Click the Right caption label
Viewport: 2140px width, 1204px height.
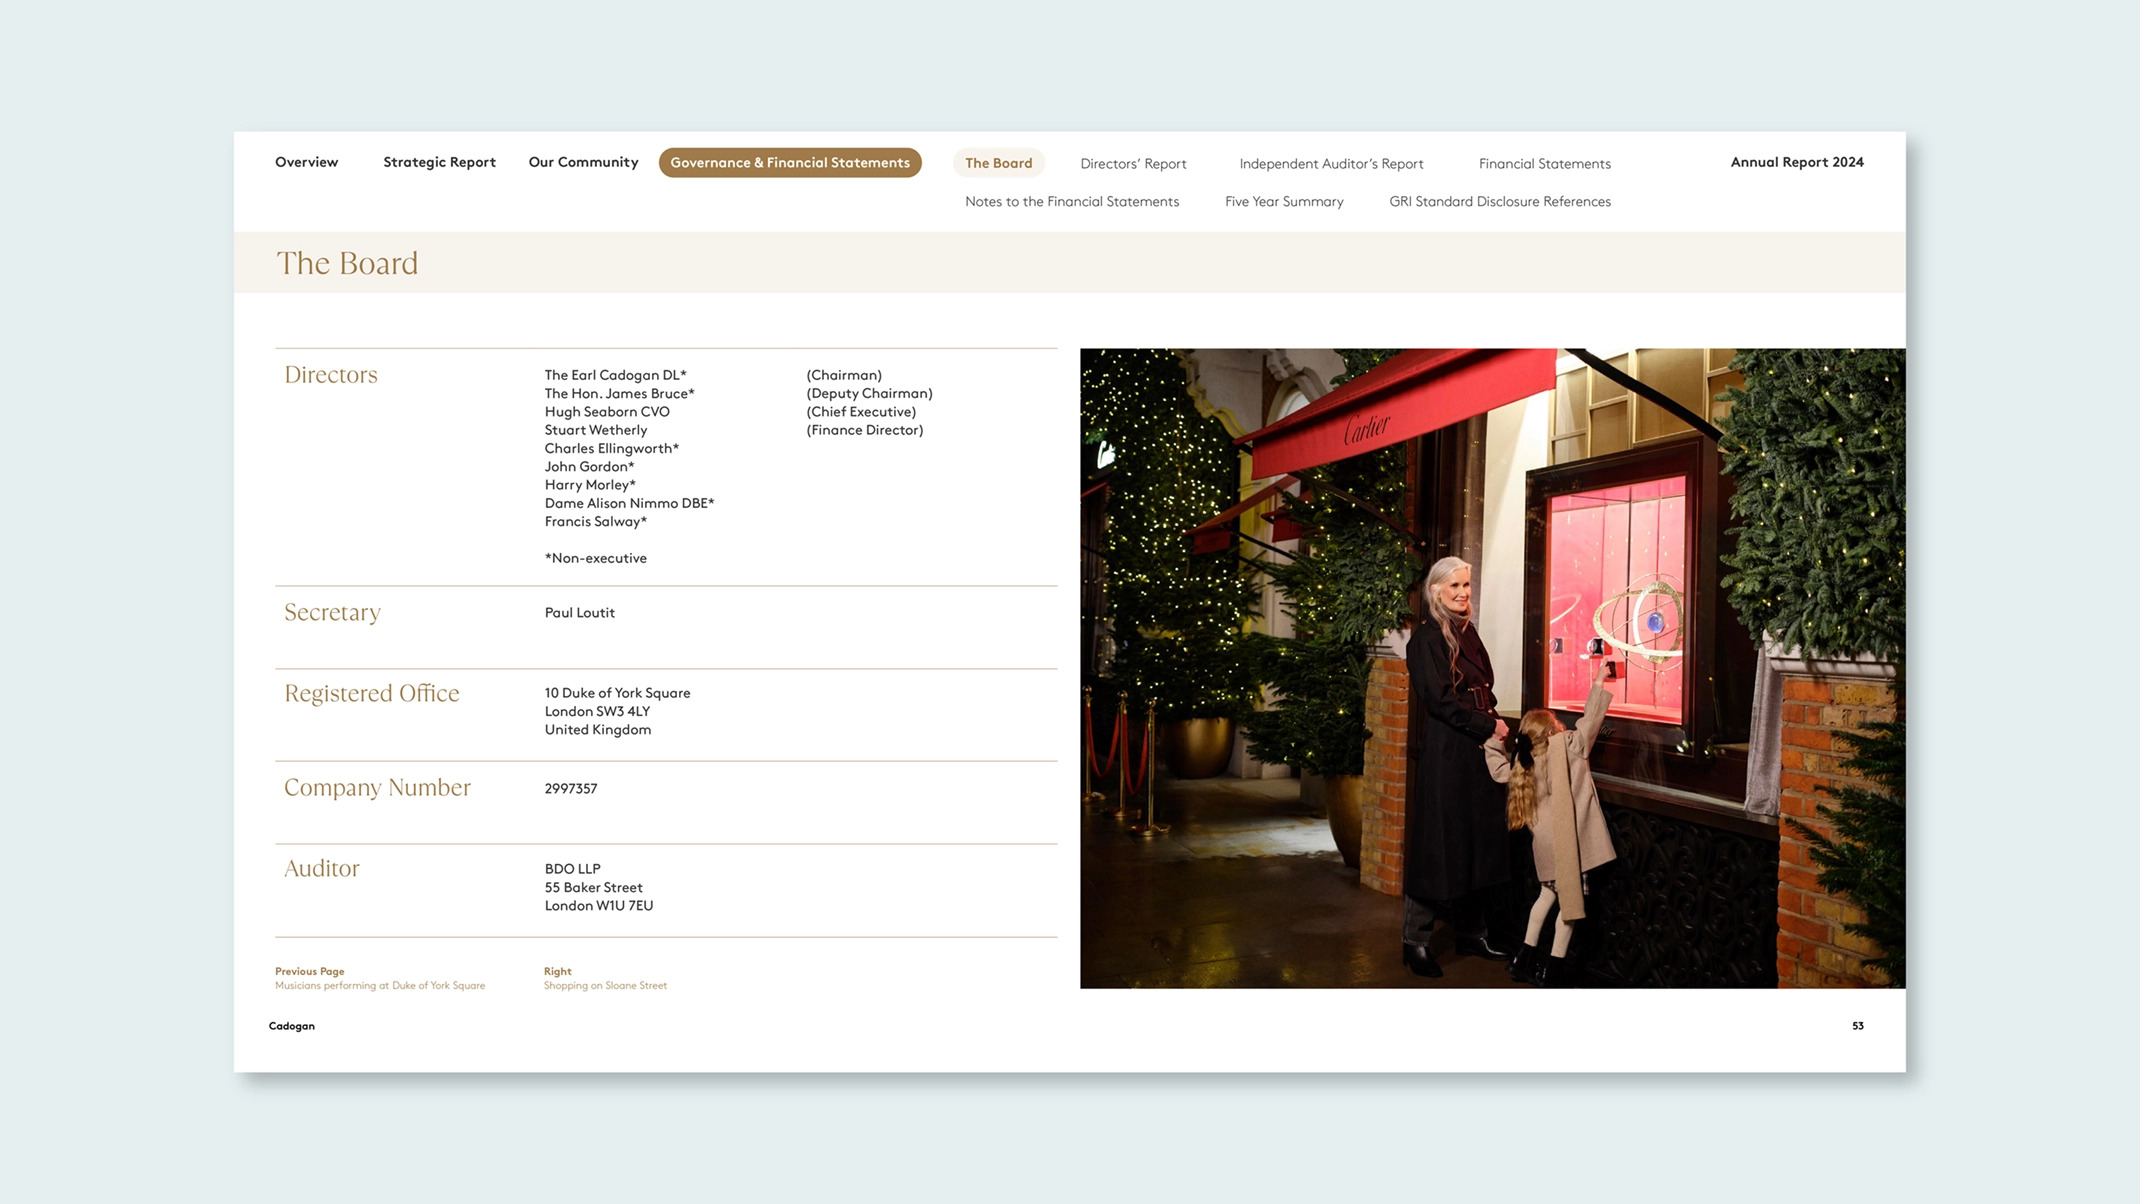click(x=557, y=971)
